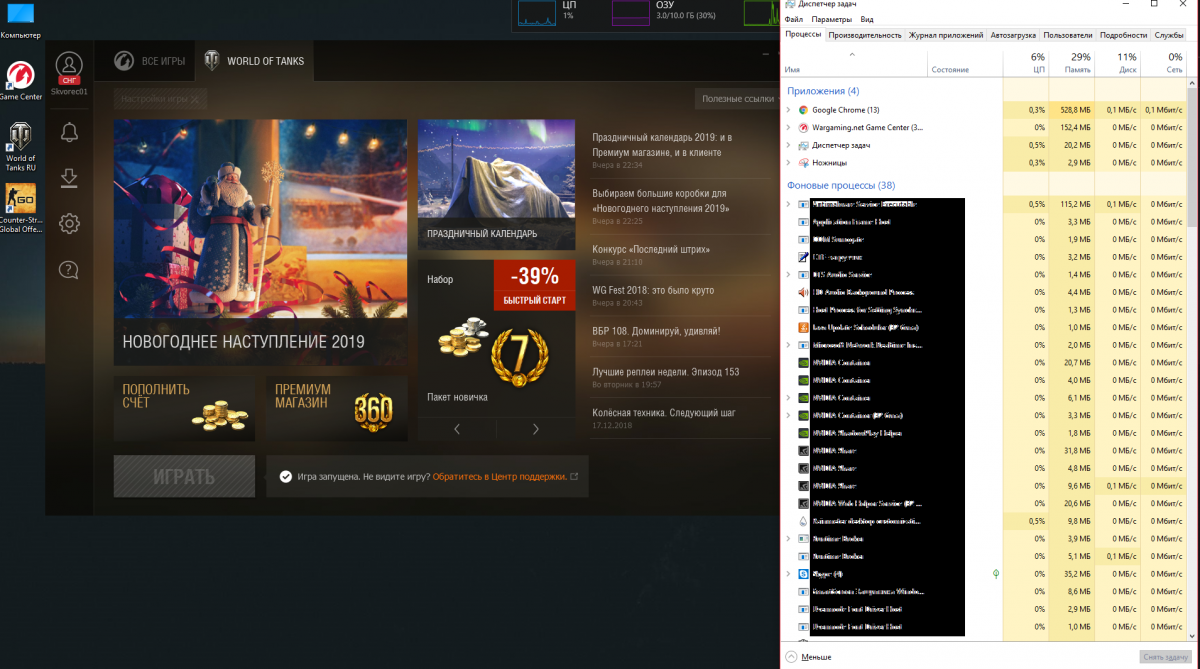Viewport: 1200px width, 669px height.
Task: Open the Вид menu in Task Manager
Action: point(867,19)
